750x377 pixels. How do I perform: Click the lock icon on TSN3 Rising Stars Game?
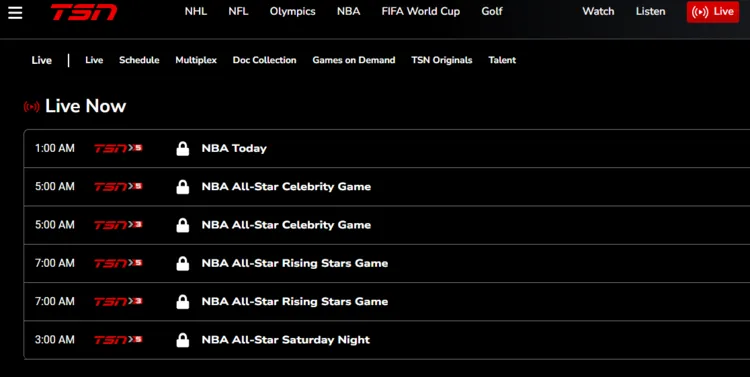183,302
